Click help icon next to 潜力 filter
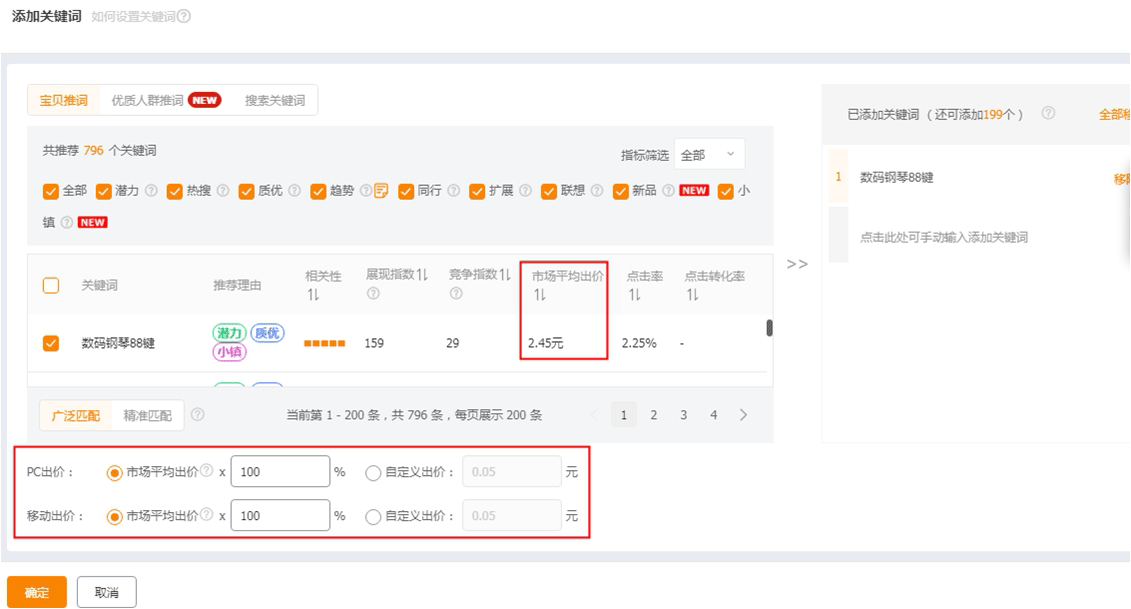Viewport: 1131px width, 609px height. (151, 191)
